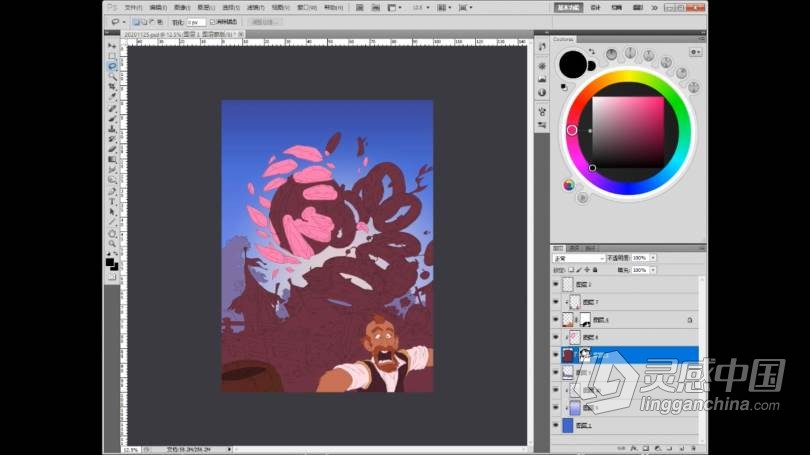Screen dimensions: 810x455
Task: Toggle visibility of the topmost layer
Action: click(556, 284)
